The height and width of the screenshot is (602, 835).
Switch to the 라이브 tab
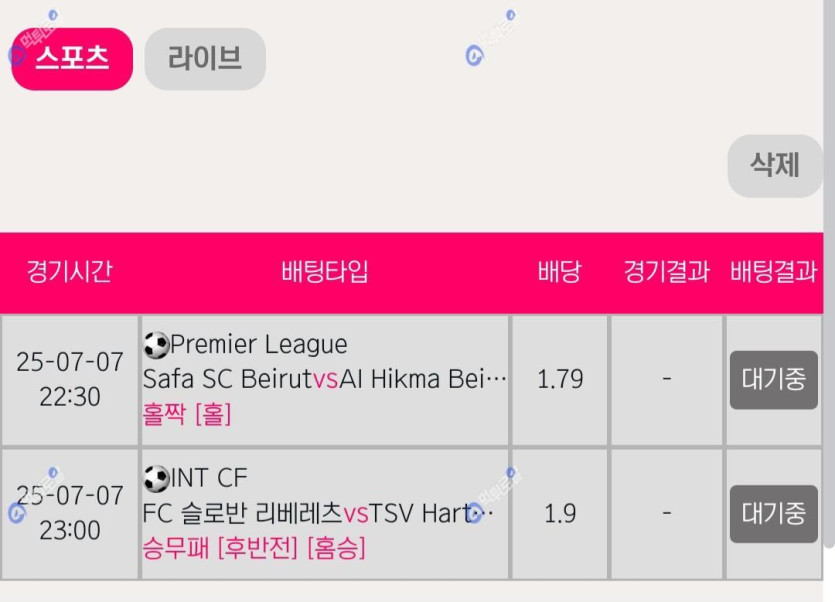(205, 59)
